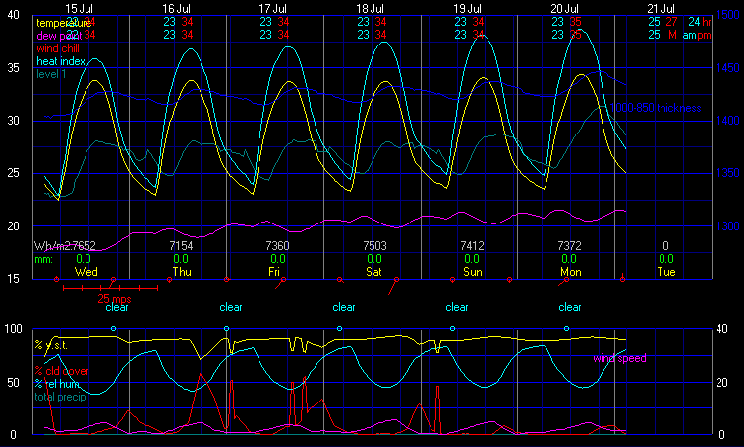Image resolution: width=744 pixels, height=447 pixels.
Task: Click the "1450" thickness axis value
Action: pyautogui.click(x=728, y=68)
